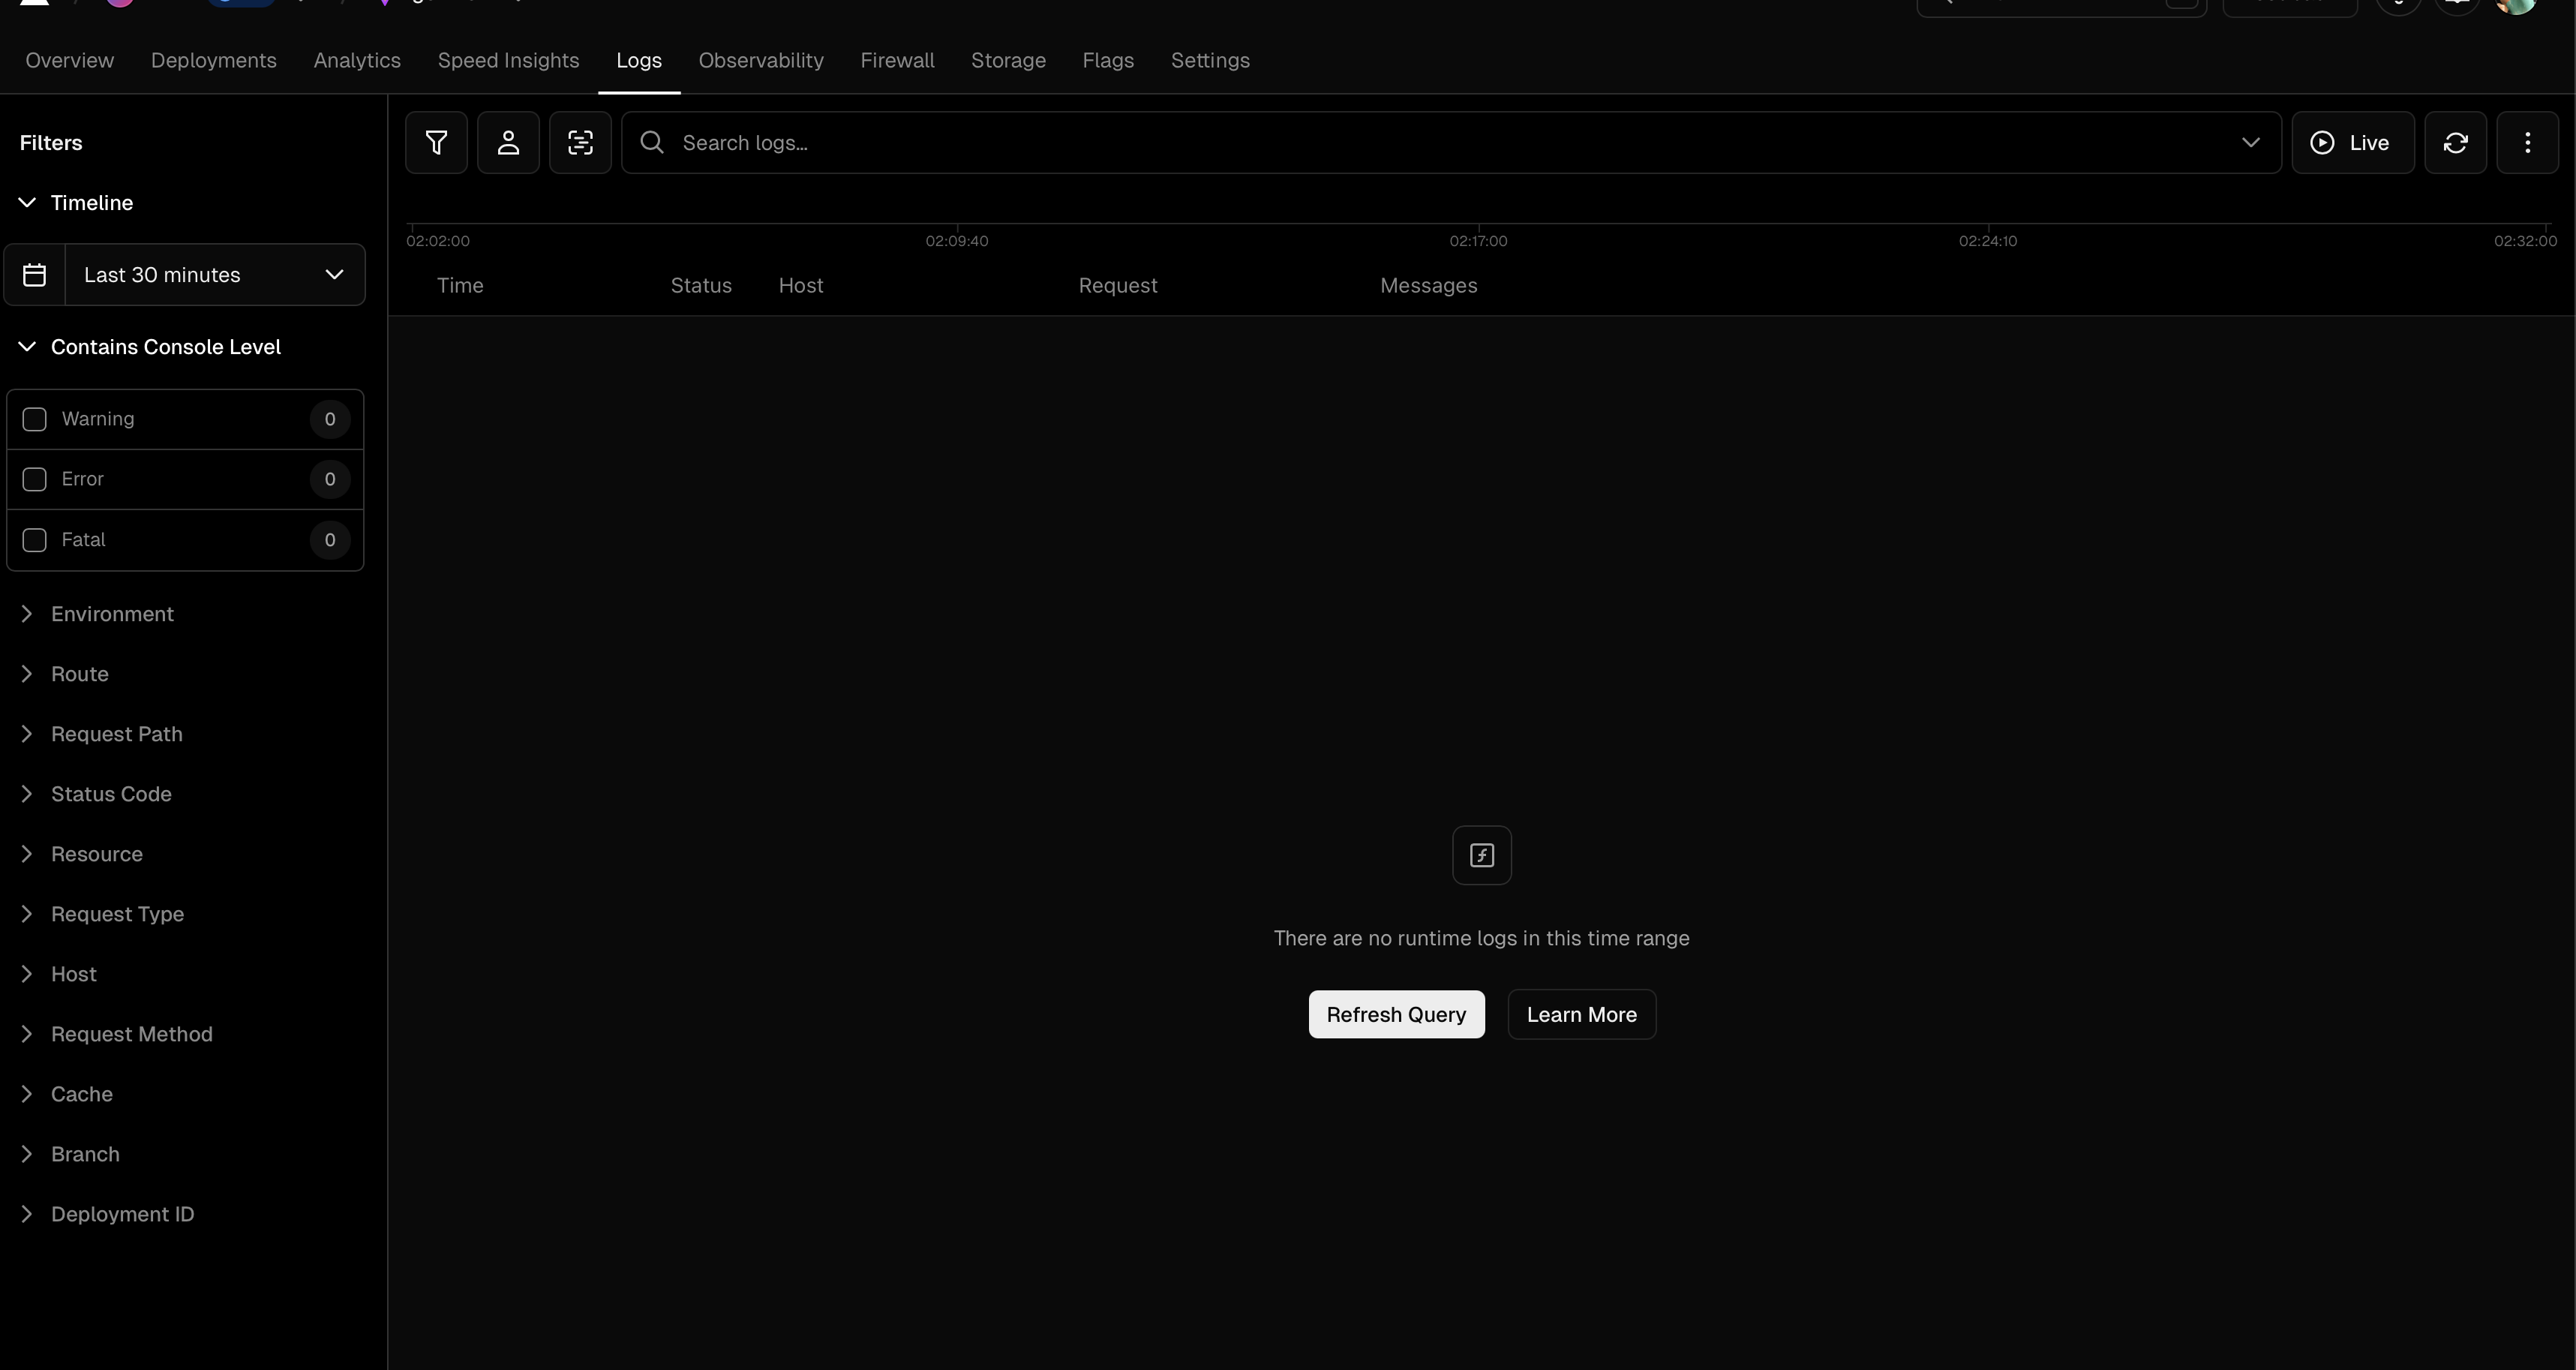
Task: Click the calendar icon in Timeline
Action: tap(35, 275)
